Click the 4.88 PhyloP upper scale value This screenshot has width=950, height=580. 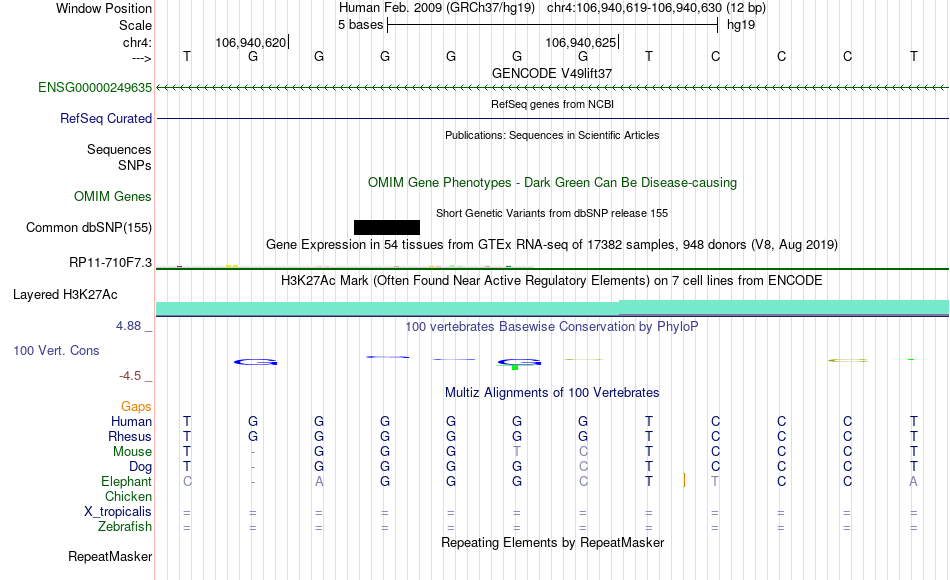tap(128, 326)
